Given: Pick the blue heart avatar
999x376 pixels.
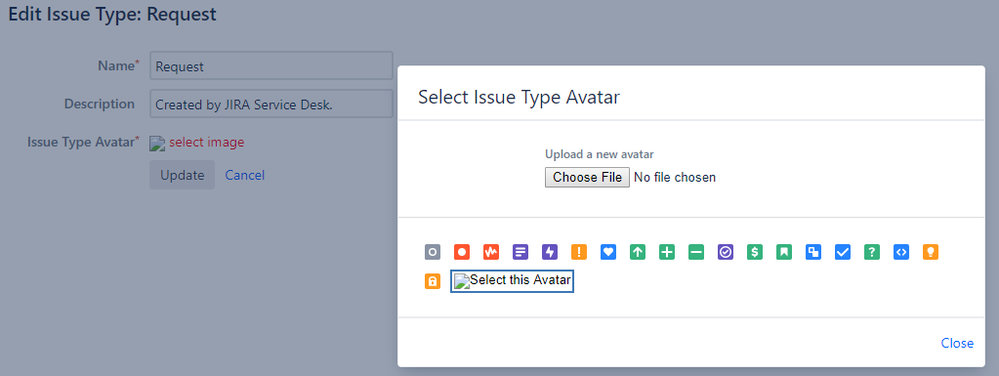Looking at the screenshot, I should click(x=608, y=252).
